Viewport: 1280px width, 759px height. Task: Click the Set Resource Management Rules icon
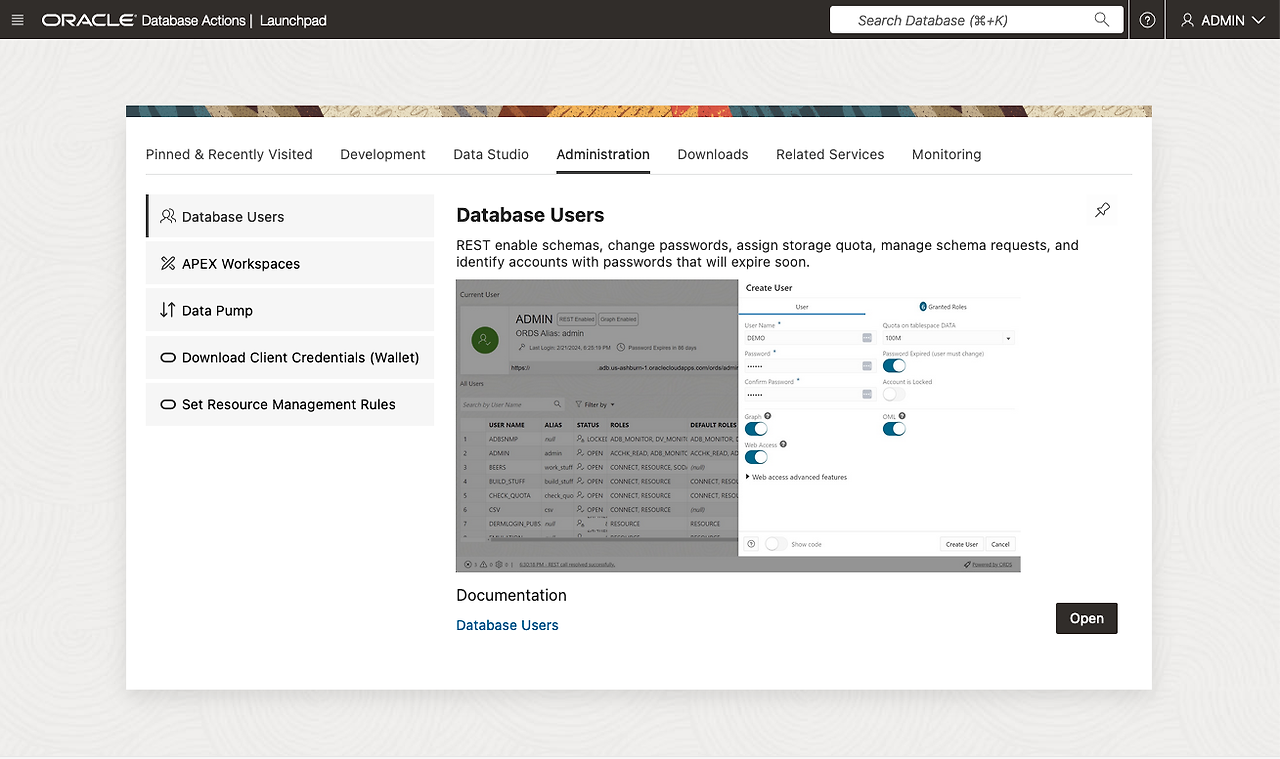coord(168,404)
